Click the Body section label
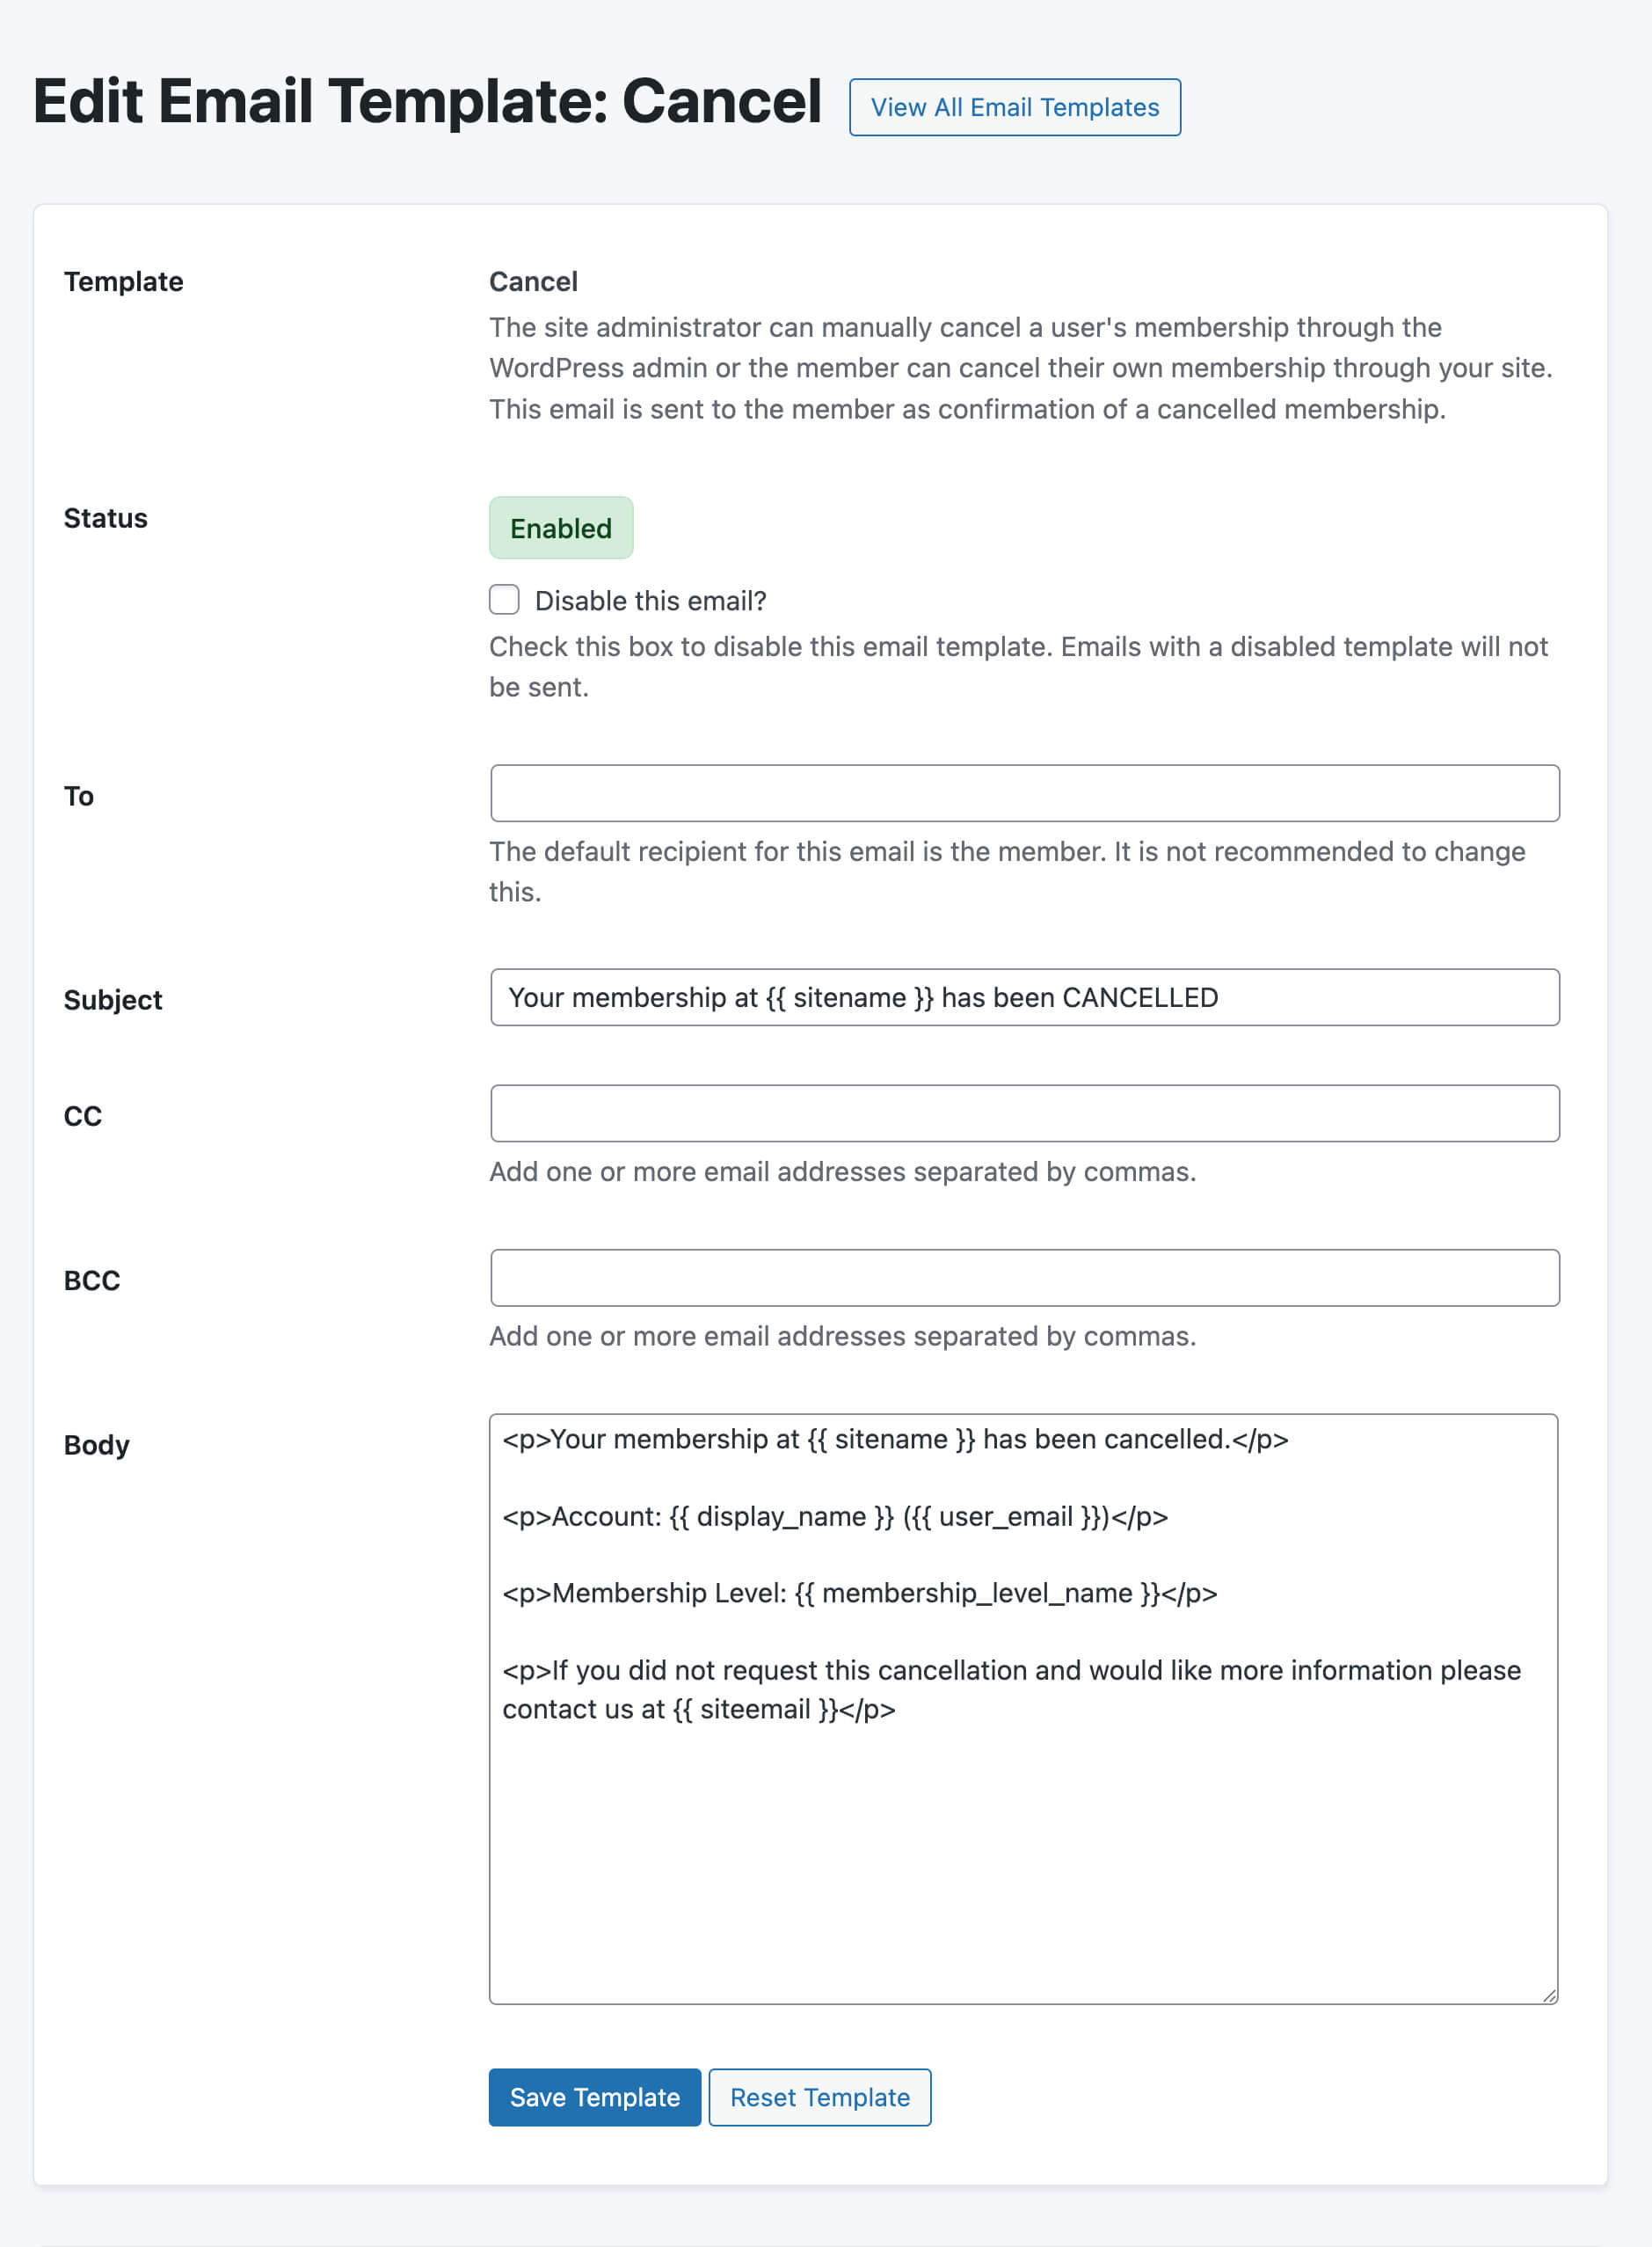The width and height of the screenshot is (1652, 2247). point(96,1444)
